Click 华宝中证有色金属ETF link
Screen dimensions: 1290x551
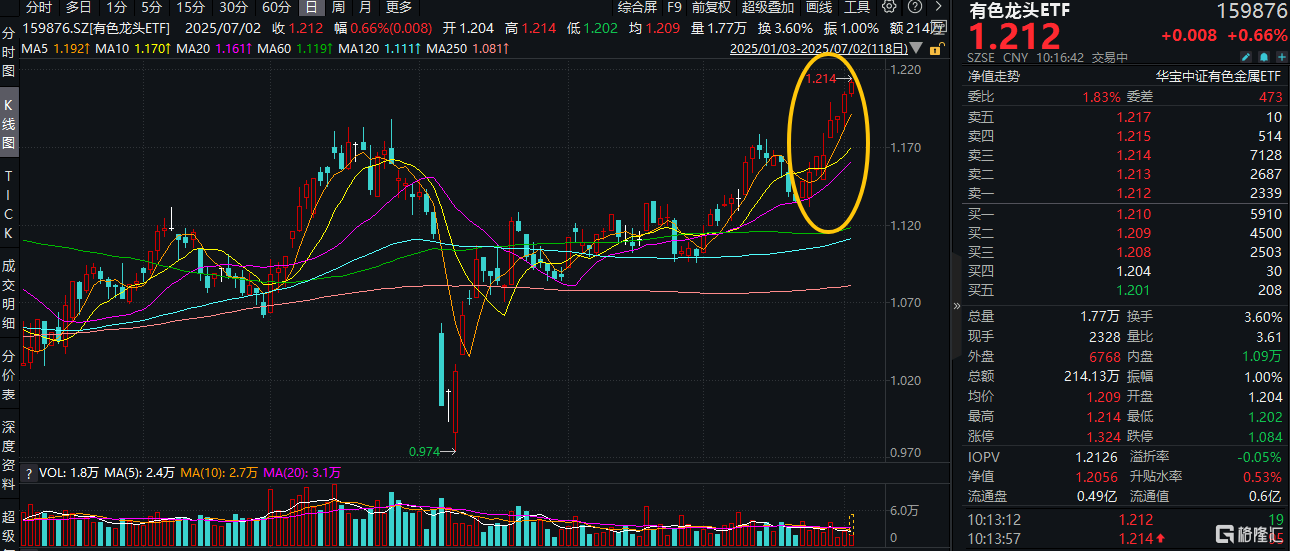click(1218, 75)
